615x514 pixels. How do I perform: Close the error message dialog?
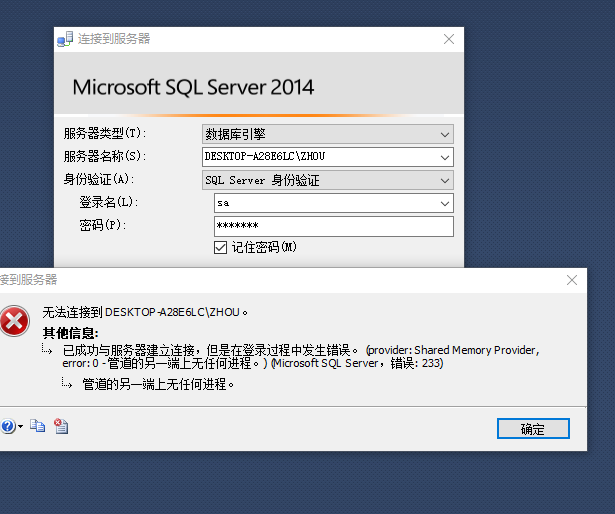click(572, 280)
